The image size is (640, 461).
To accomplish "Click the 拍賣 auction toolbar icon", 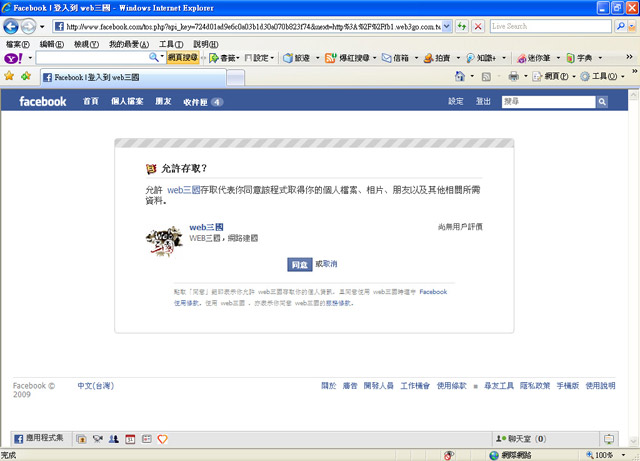I will point(436,58).
